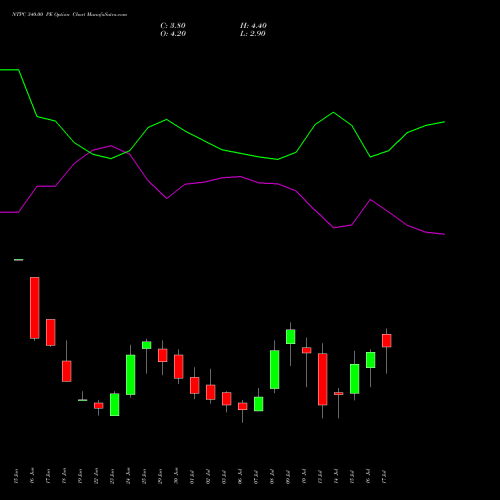This screenshot has height=500, width=500.
Task: Click the small green legend dash above candles
Action: tap(19, 260)
